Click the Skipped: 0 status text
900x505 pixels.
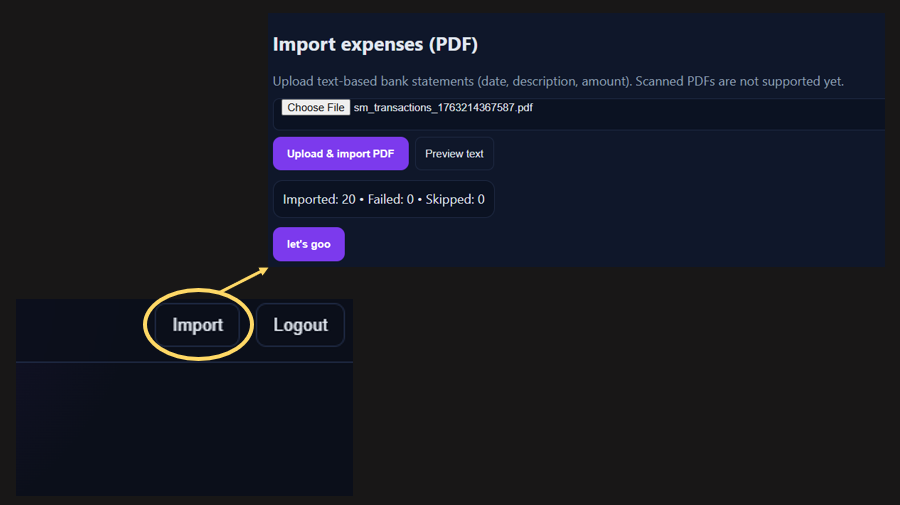pos(455,199)
